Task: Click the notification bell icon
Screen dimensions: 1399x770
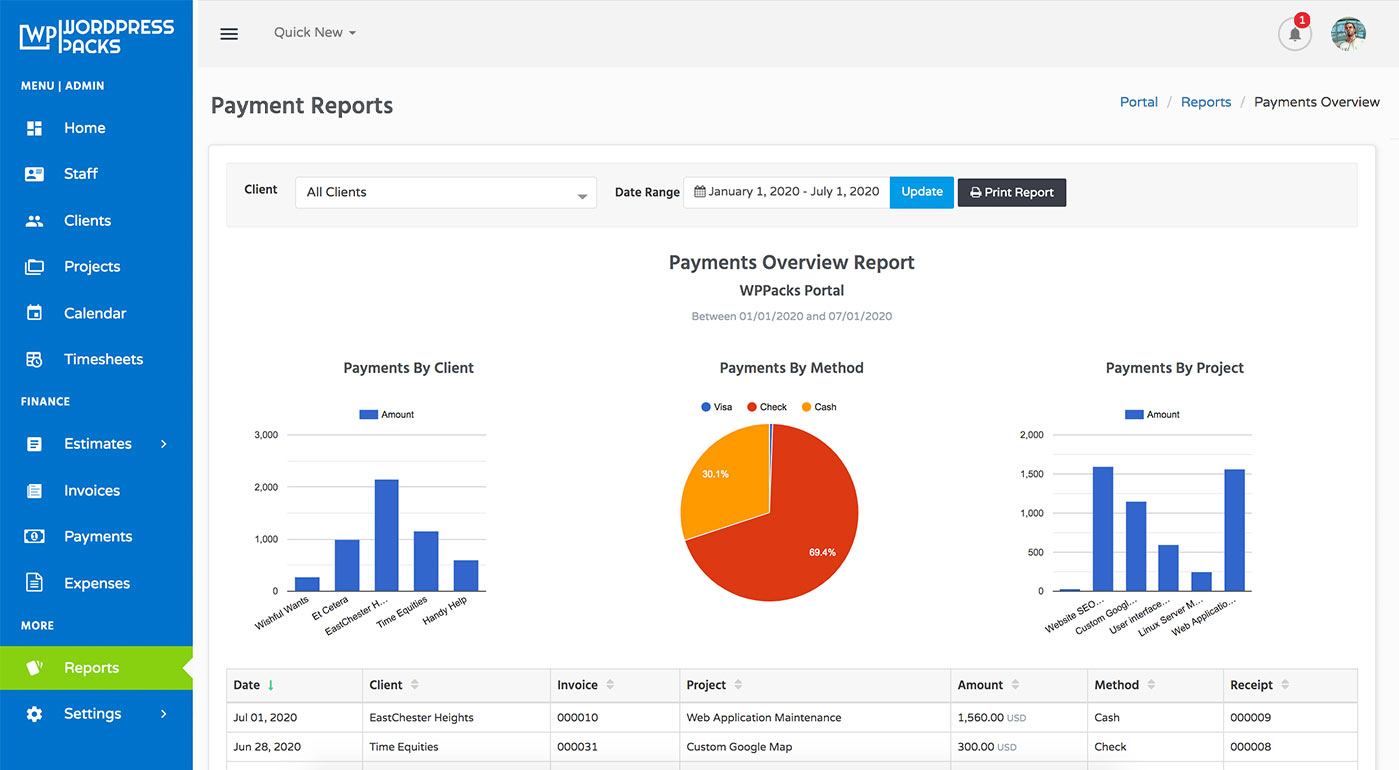Action: (x=1294, y=34)
